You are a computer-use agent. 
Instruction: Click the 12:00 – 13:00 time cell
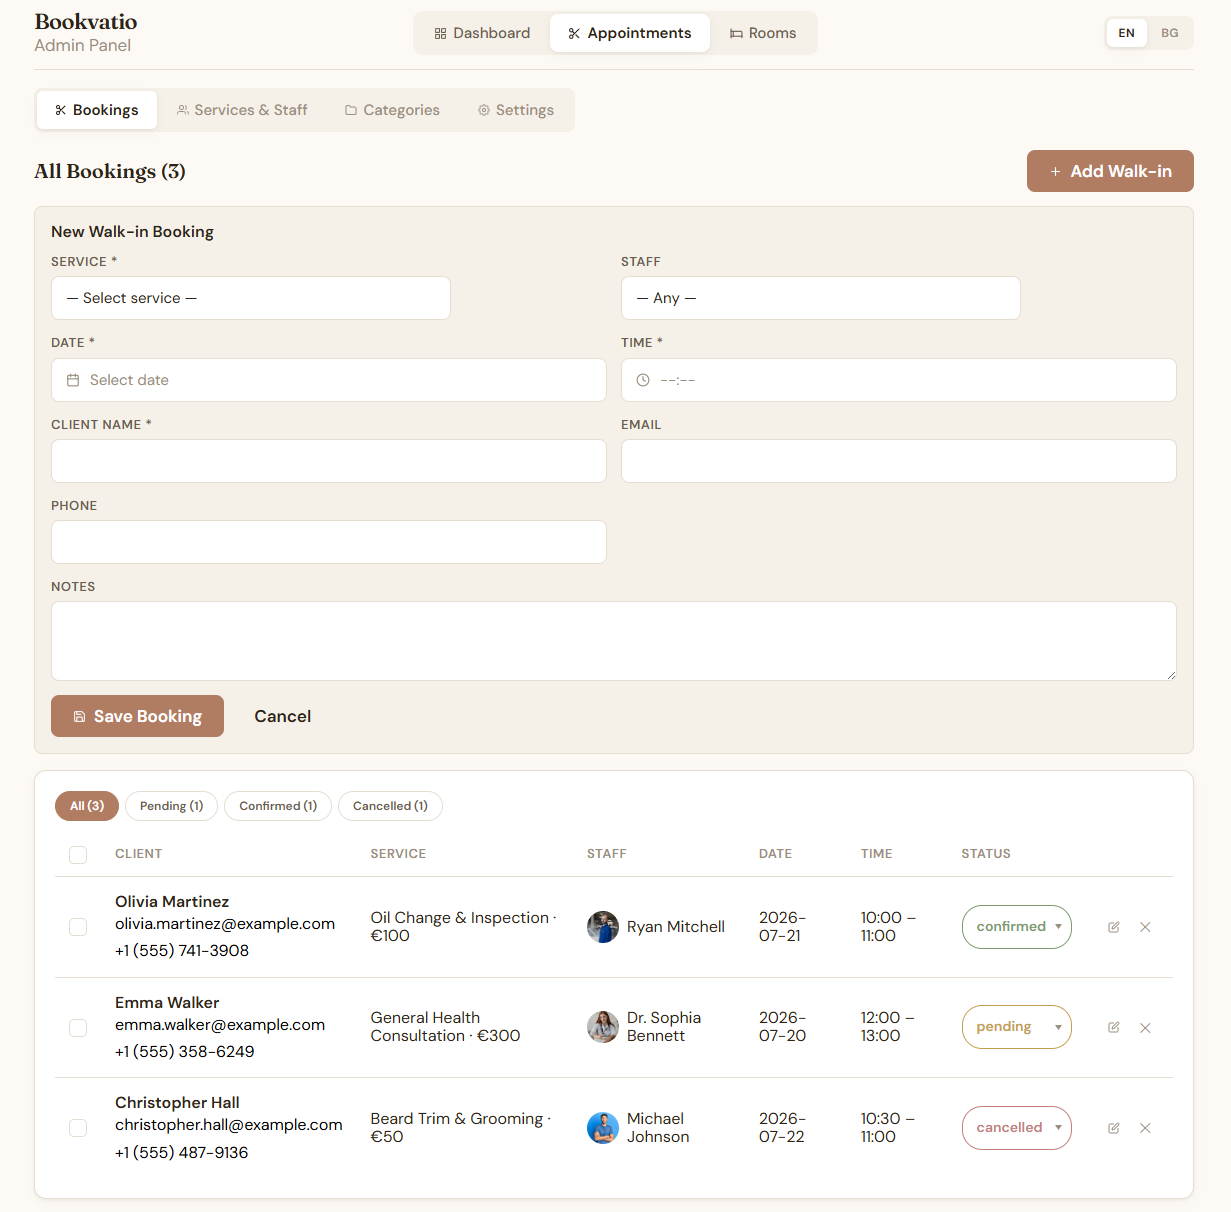click(x=888, y=1027)
